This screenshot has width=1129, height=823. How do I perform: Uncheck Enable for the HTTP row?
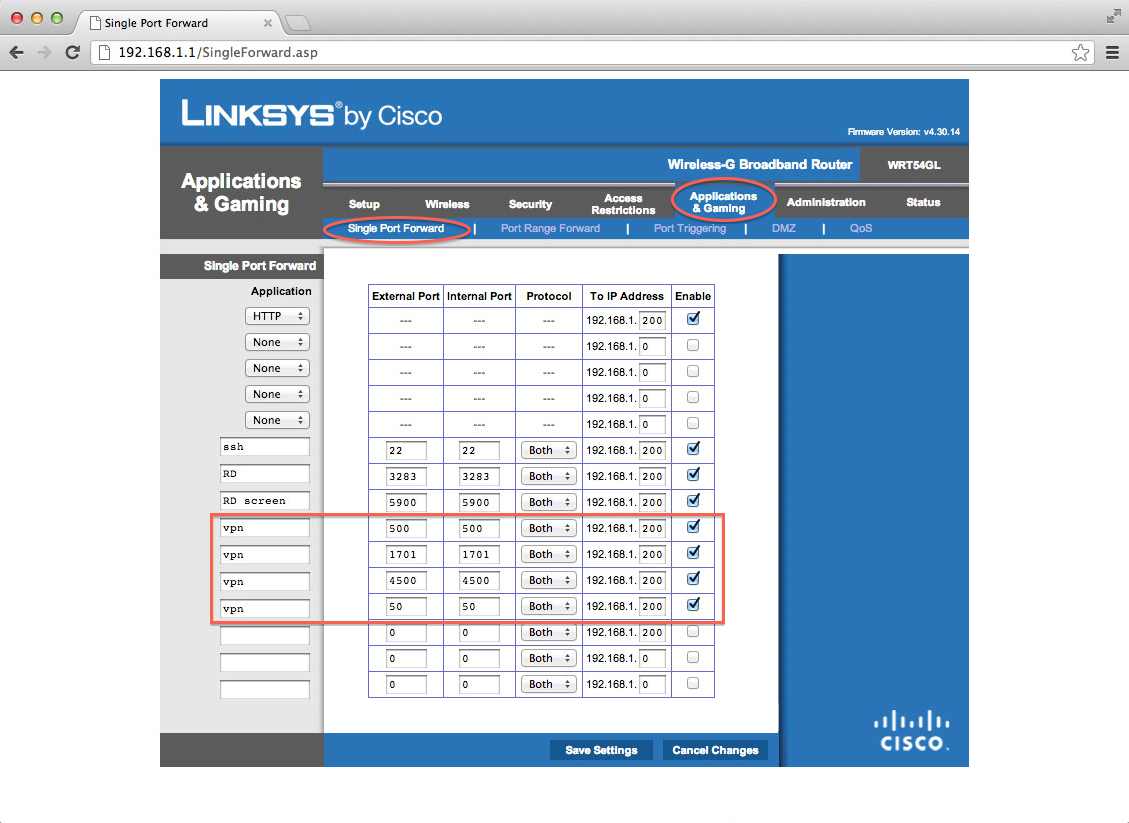(693, 319)
